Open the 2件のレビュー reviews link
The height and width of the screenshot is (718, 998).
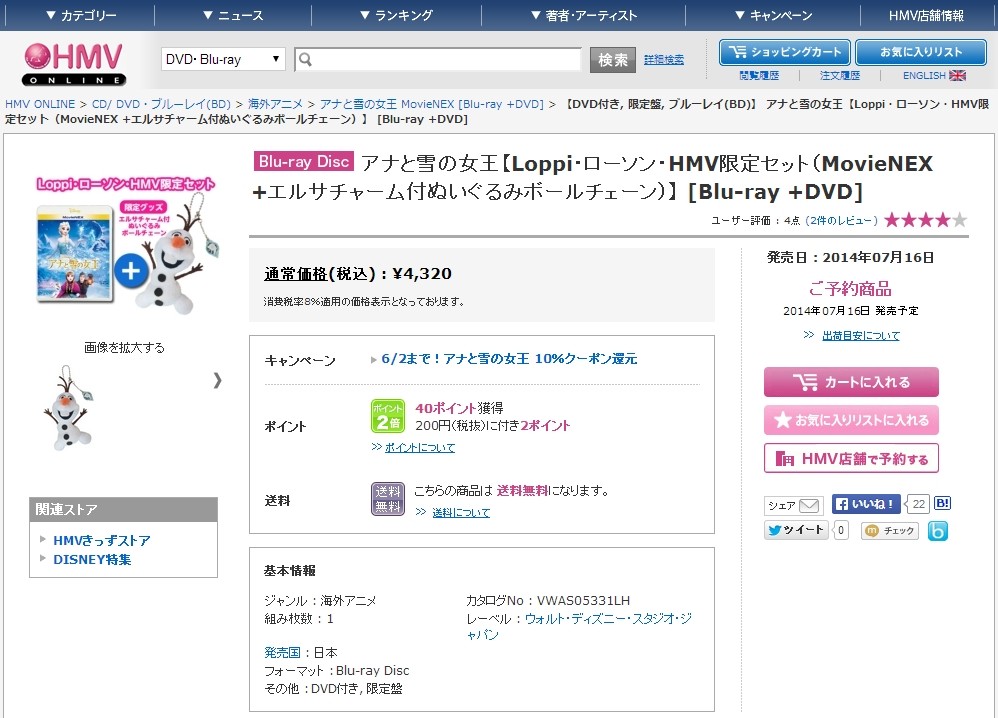(x=841, y=221)
